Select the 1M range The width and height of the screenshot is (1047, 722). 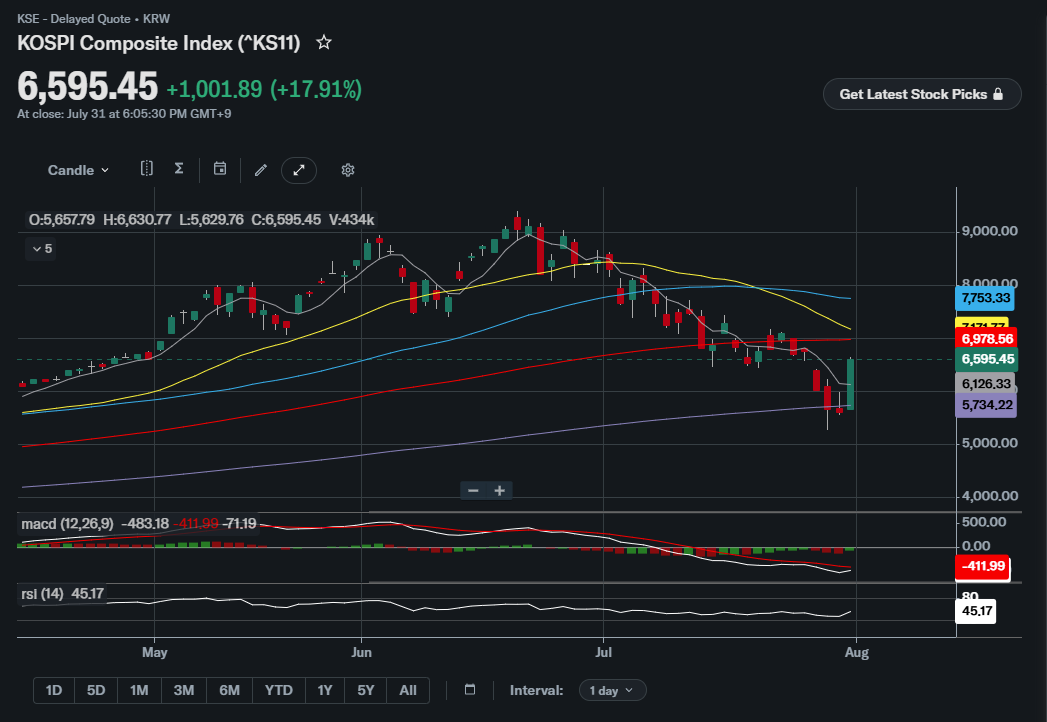[x=139, y=691]
